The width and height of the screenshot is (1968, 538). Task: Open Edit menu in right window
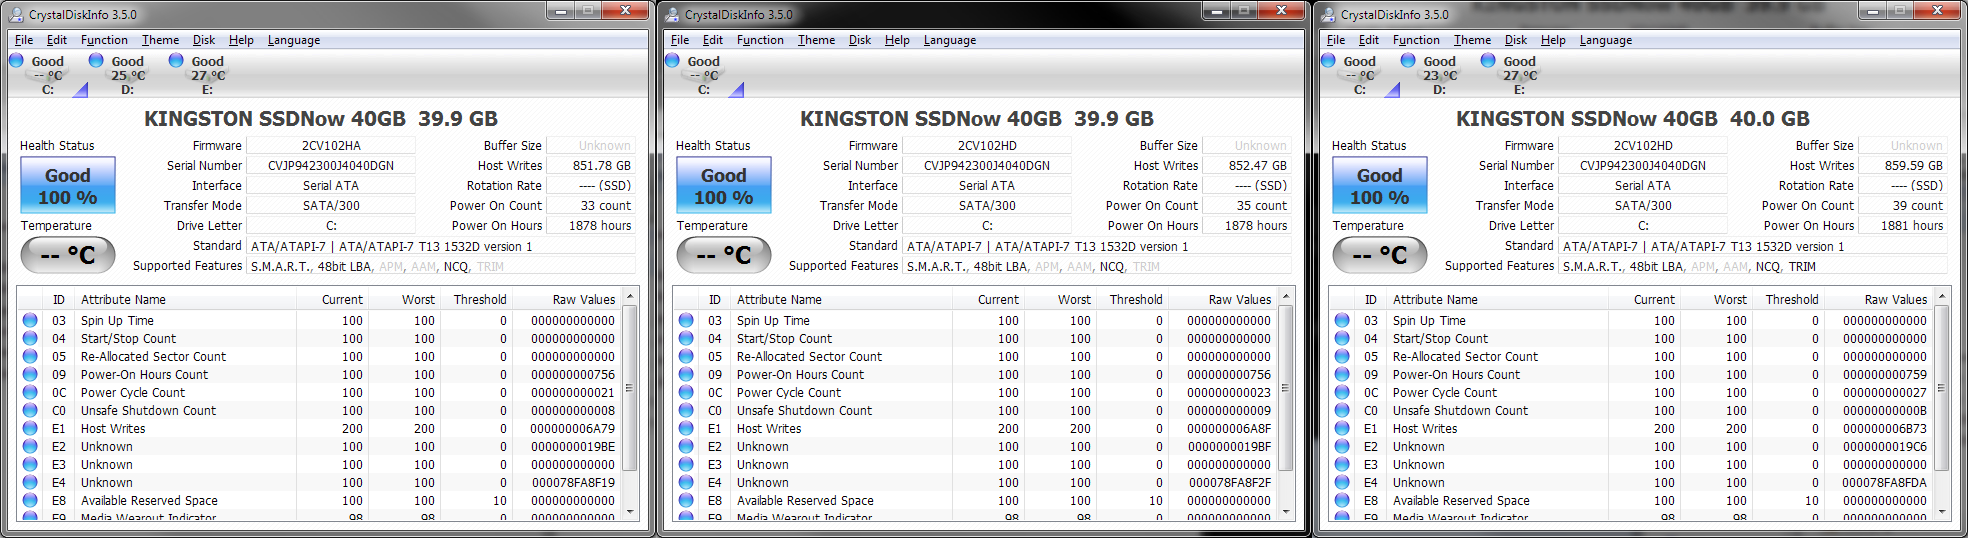point(1368,40)
